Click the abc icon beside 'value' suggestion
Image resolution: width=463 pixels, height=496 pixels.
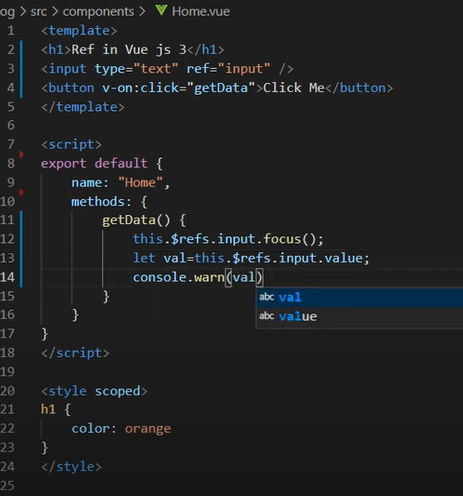click(x=267, y=316)
